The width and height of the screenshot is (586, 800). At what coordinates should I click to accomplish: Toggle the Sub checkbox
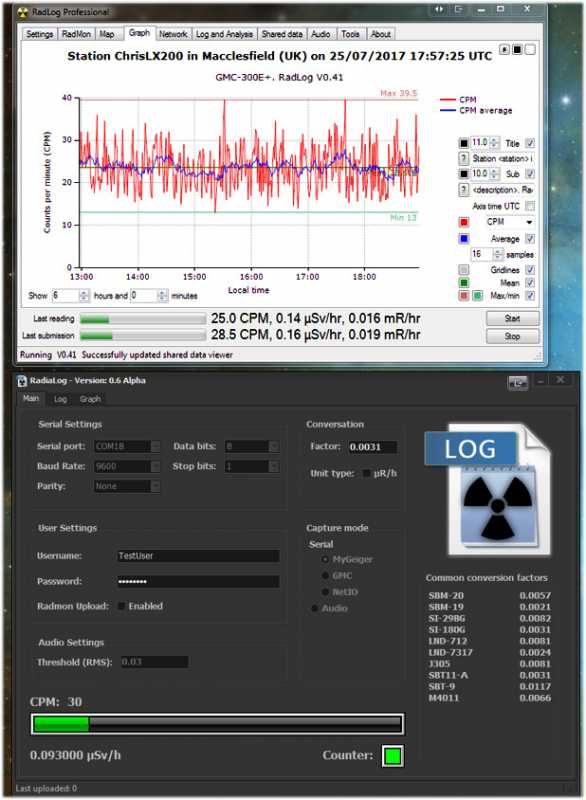(530, 174)
